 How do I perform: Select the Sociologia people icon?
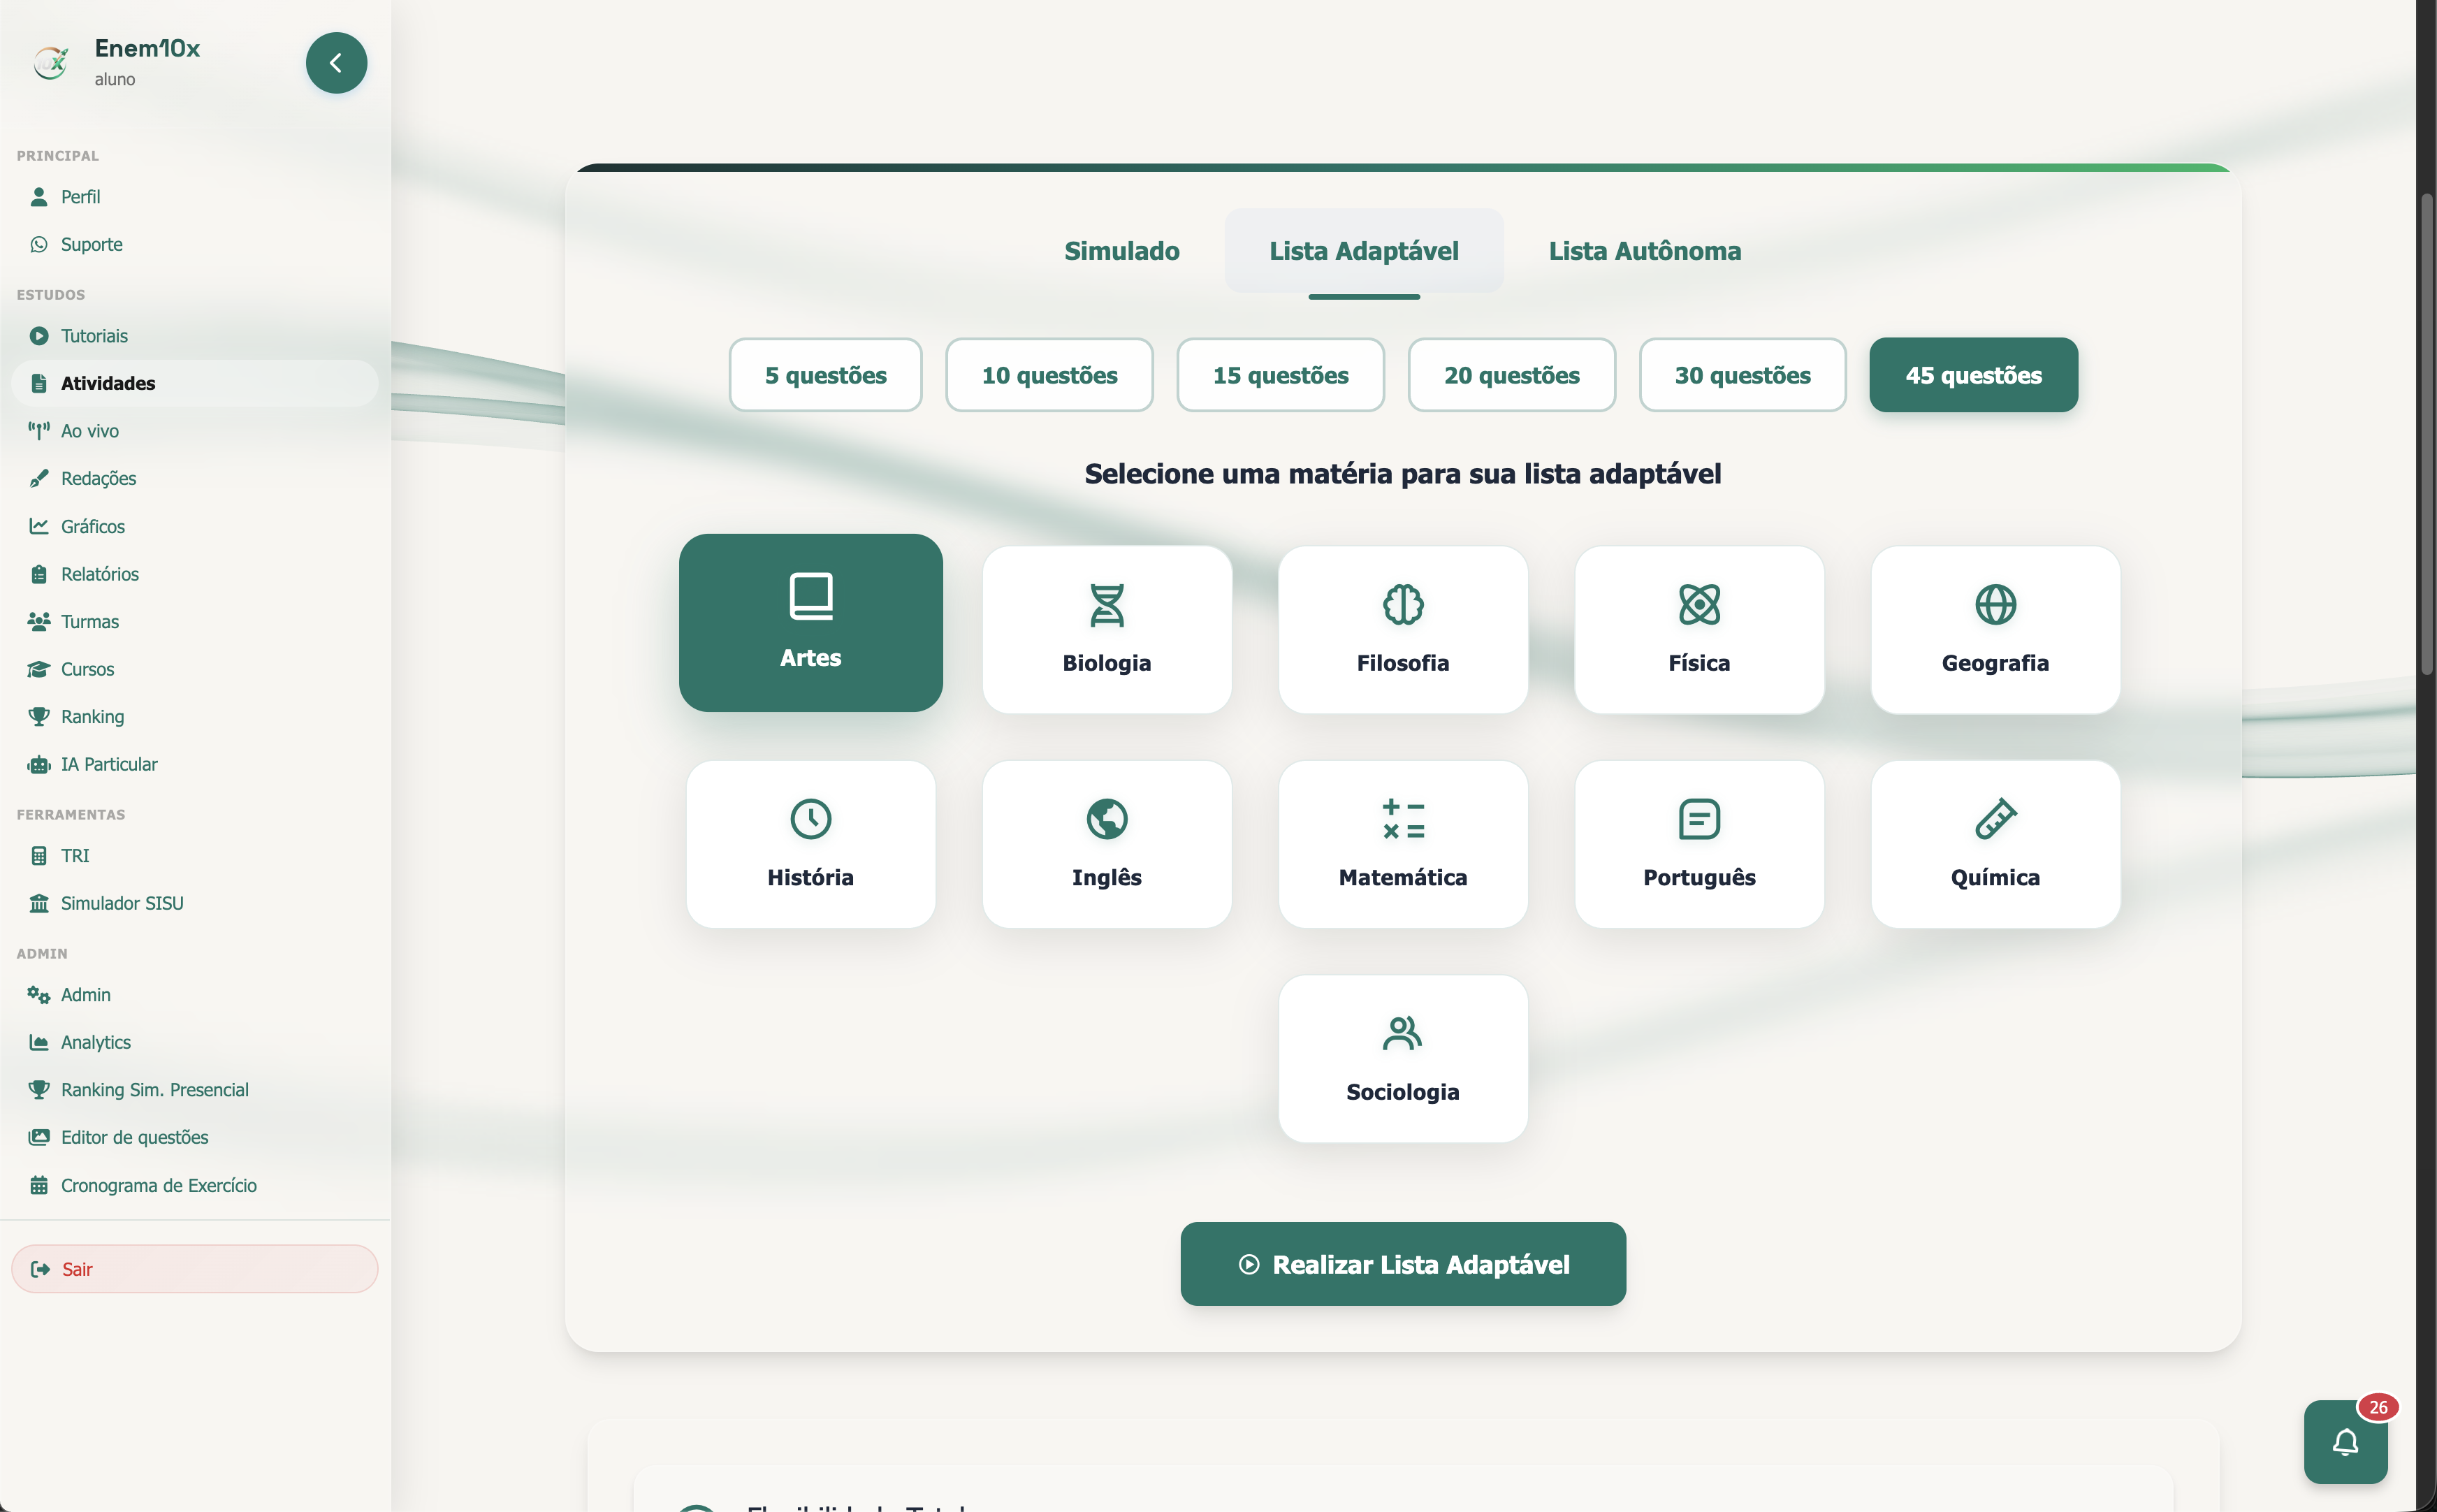click(x=1402, y=1033)
